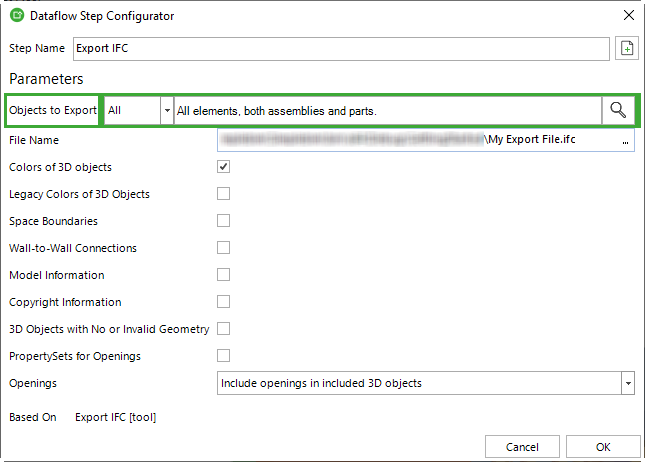The width and height of the screenshot is (645, 462).
Task: Cancel the step configuration
Action: coord(522,447)
